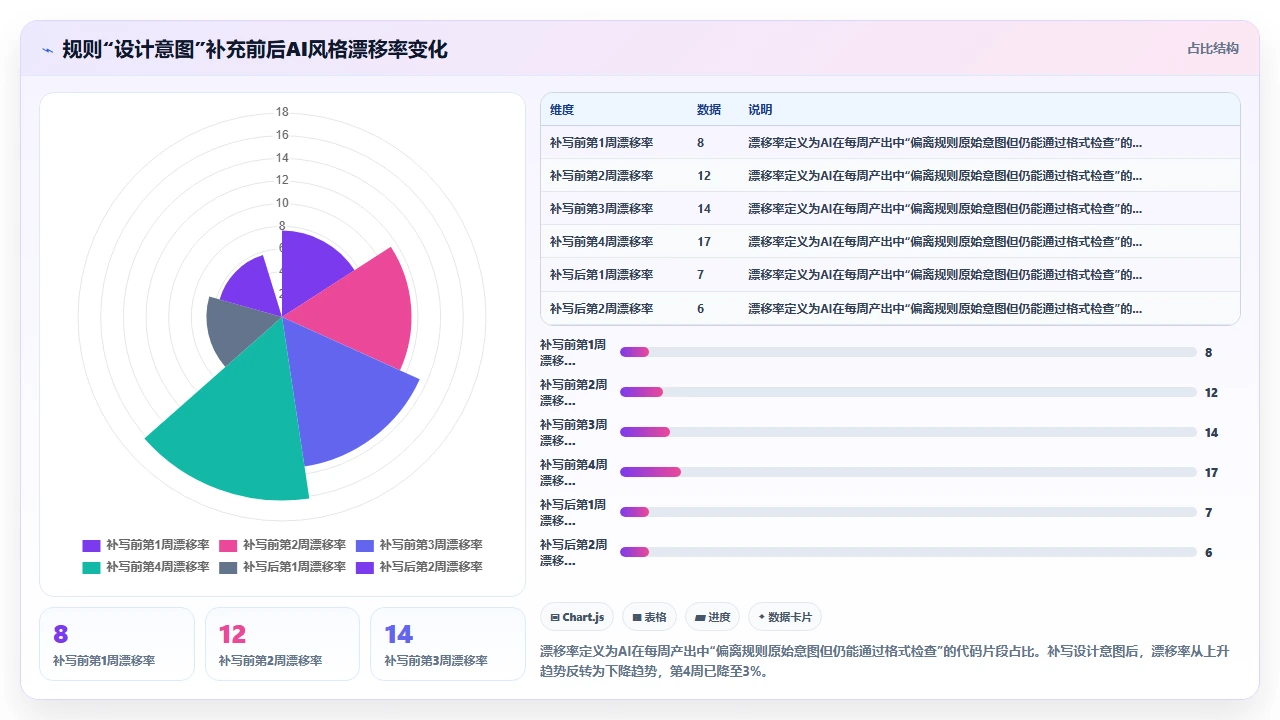The image size is (1280, 720).
Task: Select table row 补写后第1周漂移率
Action: tap(890, 275)
